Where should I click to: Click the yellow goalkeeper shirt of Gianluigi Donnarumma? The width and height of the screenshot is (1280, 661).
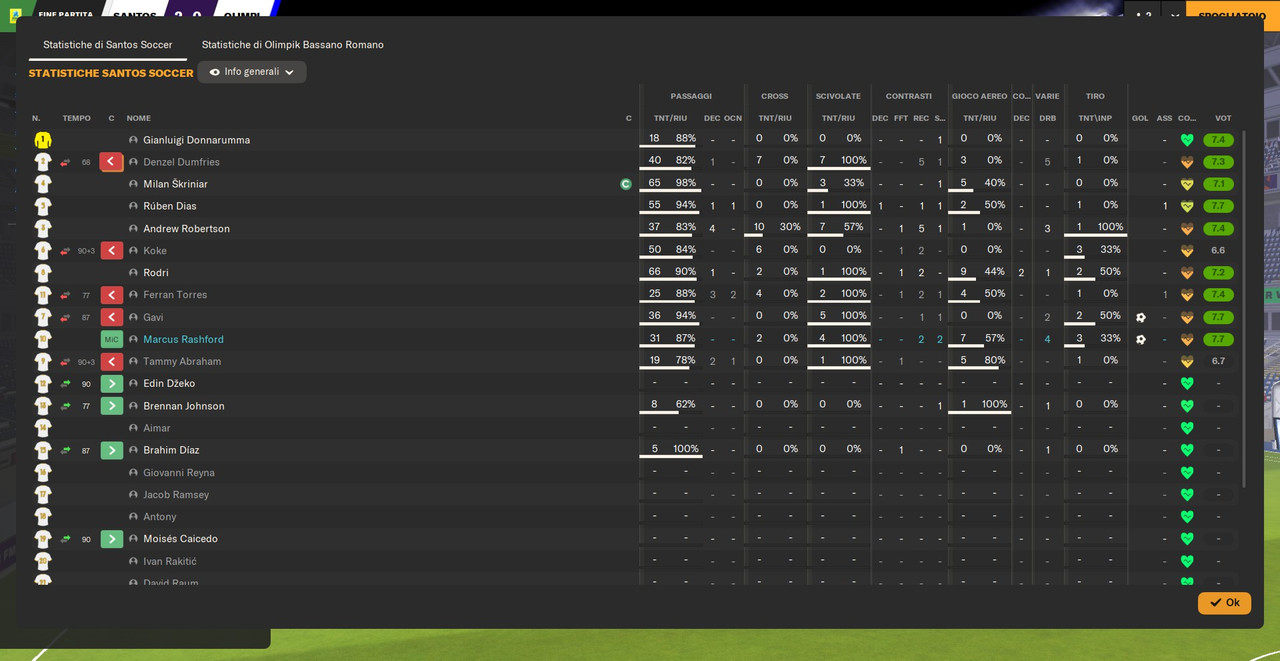(x=43, y=140)
